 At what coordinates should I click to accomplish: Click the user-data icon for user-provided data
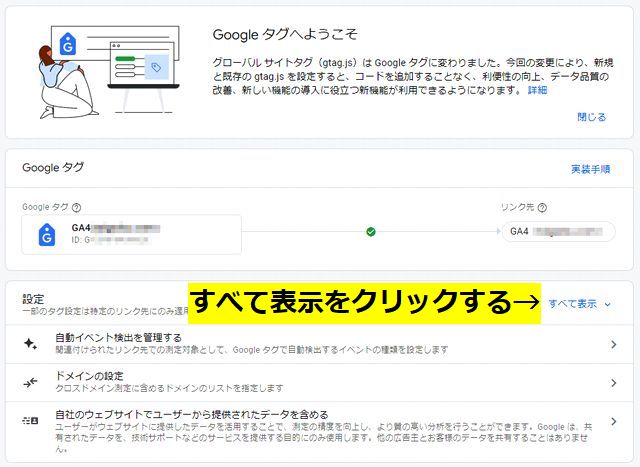pyautogui.click(x=31, y=420)
